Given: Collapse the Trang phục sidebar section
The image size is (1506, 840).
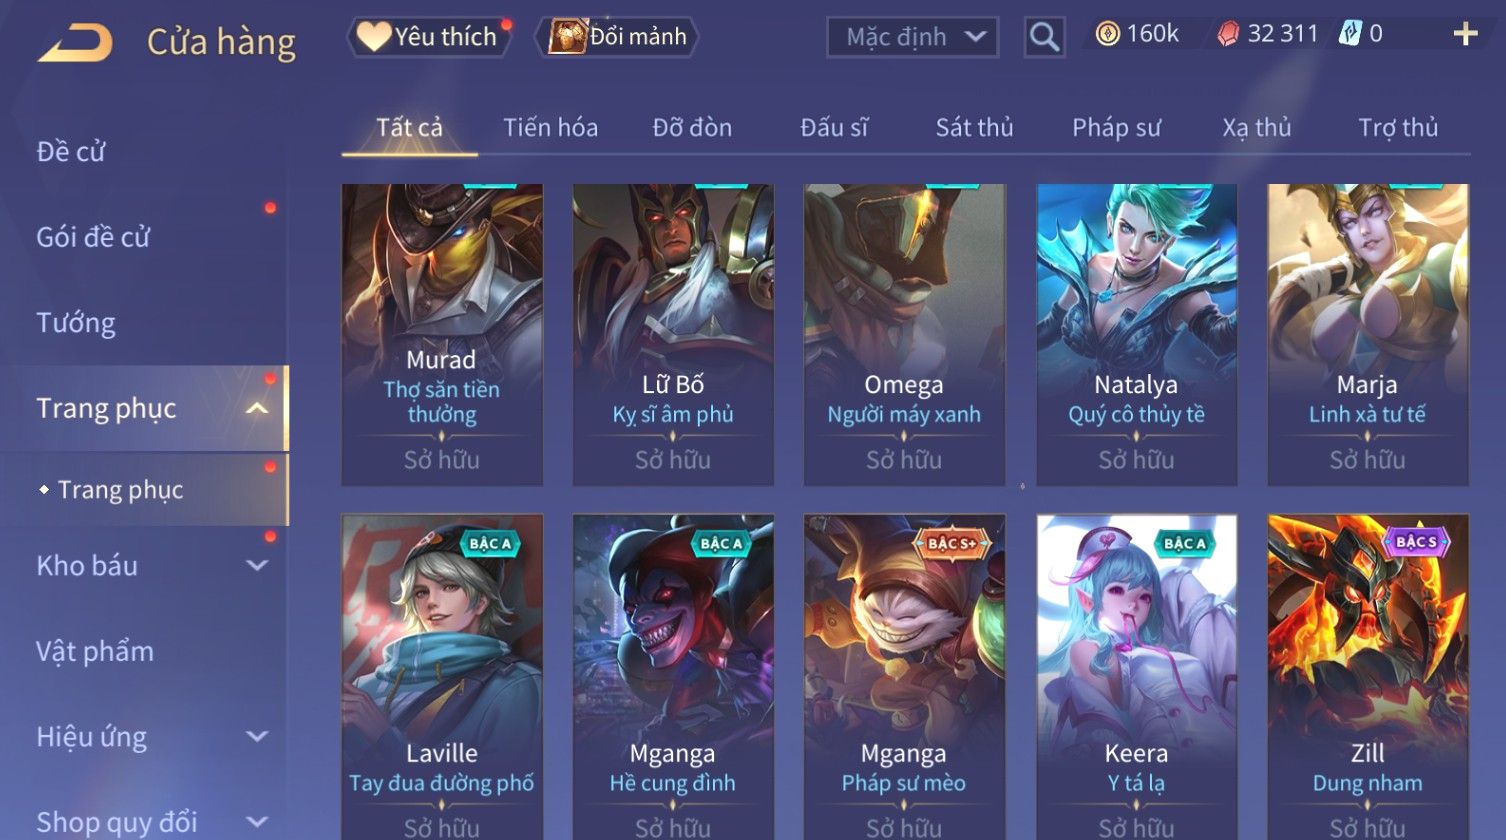Looking at the screenshot, I should coord(257,408).
